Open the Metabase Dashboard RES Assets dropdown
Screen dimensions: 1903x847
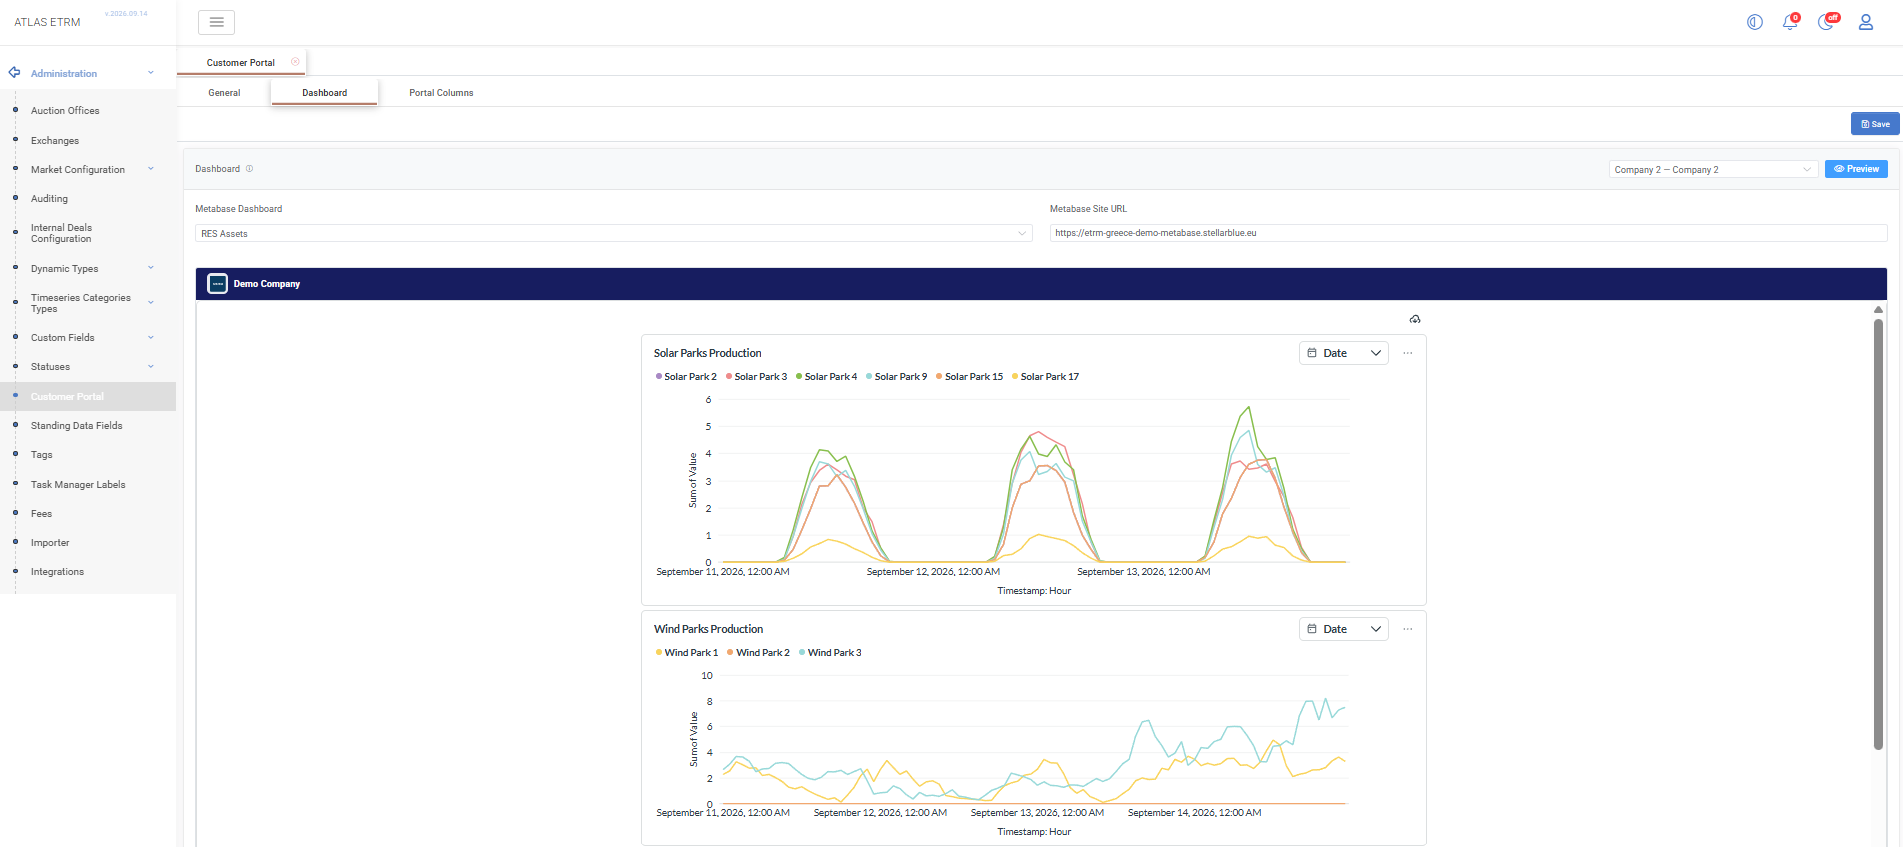coord(613,234)
